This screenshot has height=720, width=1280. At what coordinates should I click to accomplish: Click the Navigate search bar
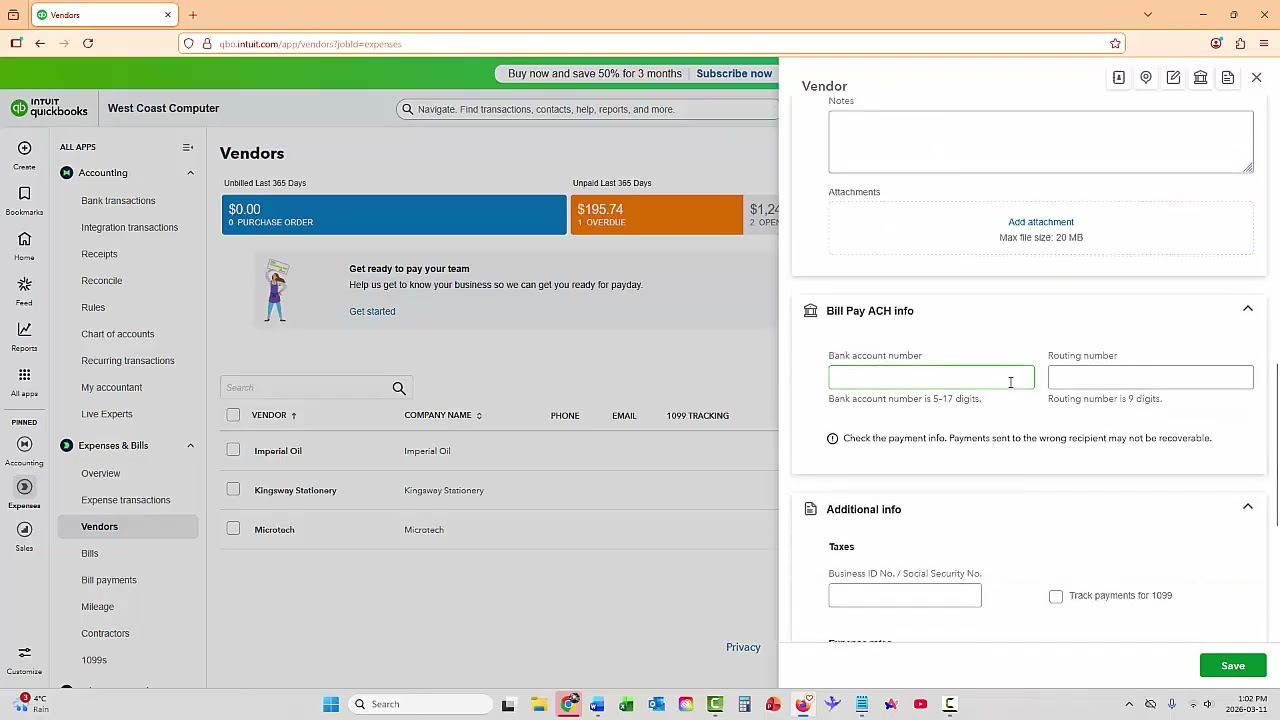(588, 109)
